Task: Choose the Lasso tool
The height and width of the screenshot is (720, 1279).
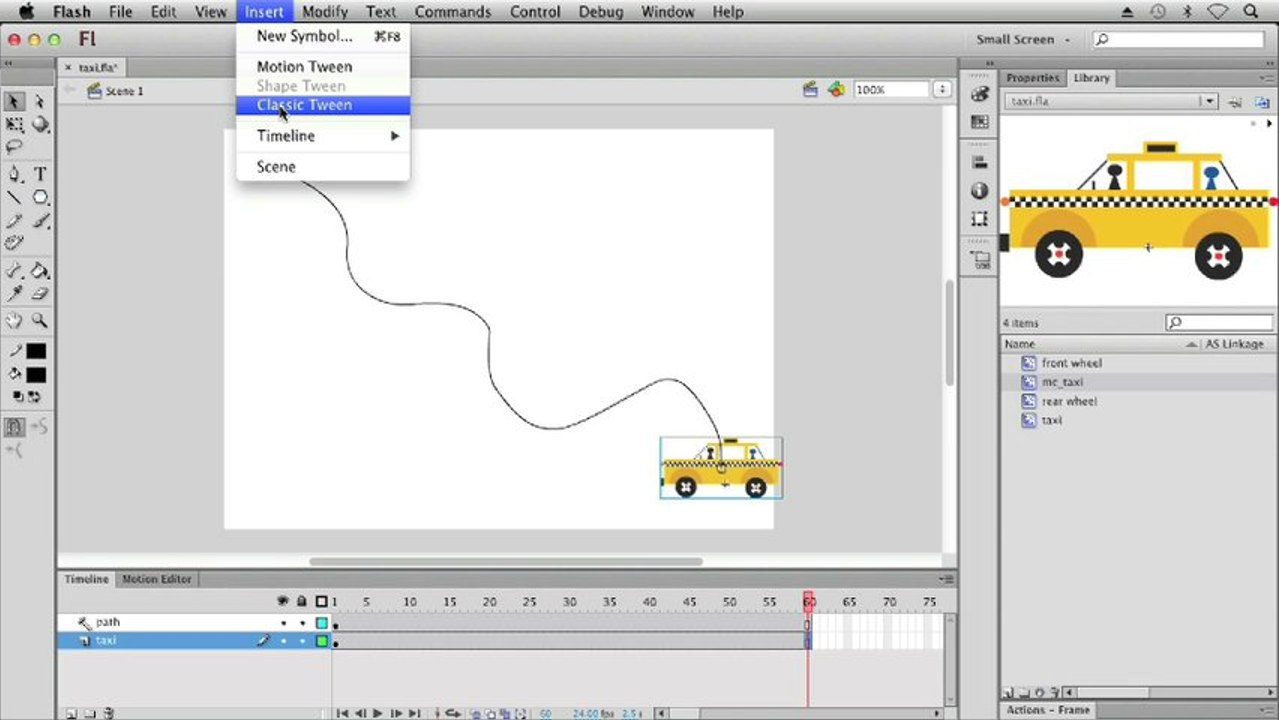Action: (15, 147)
